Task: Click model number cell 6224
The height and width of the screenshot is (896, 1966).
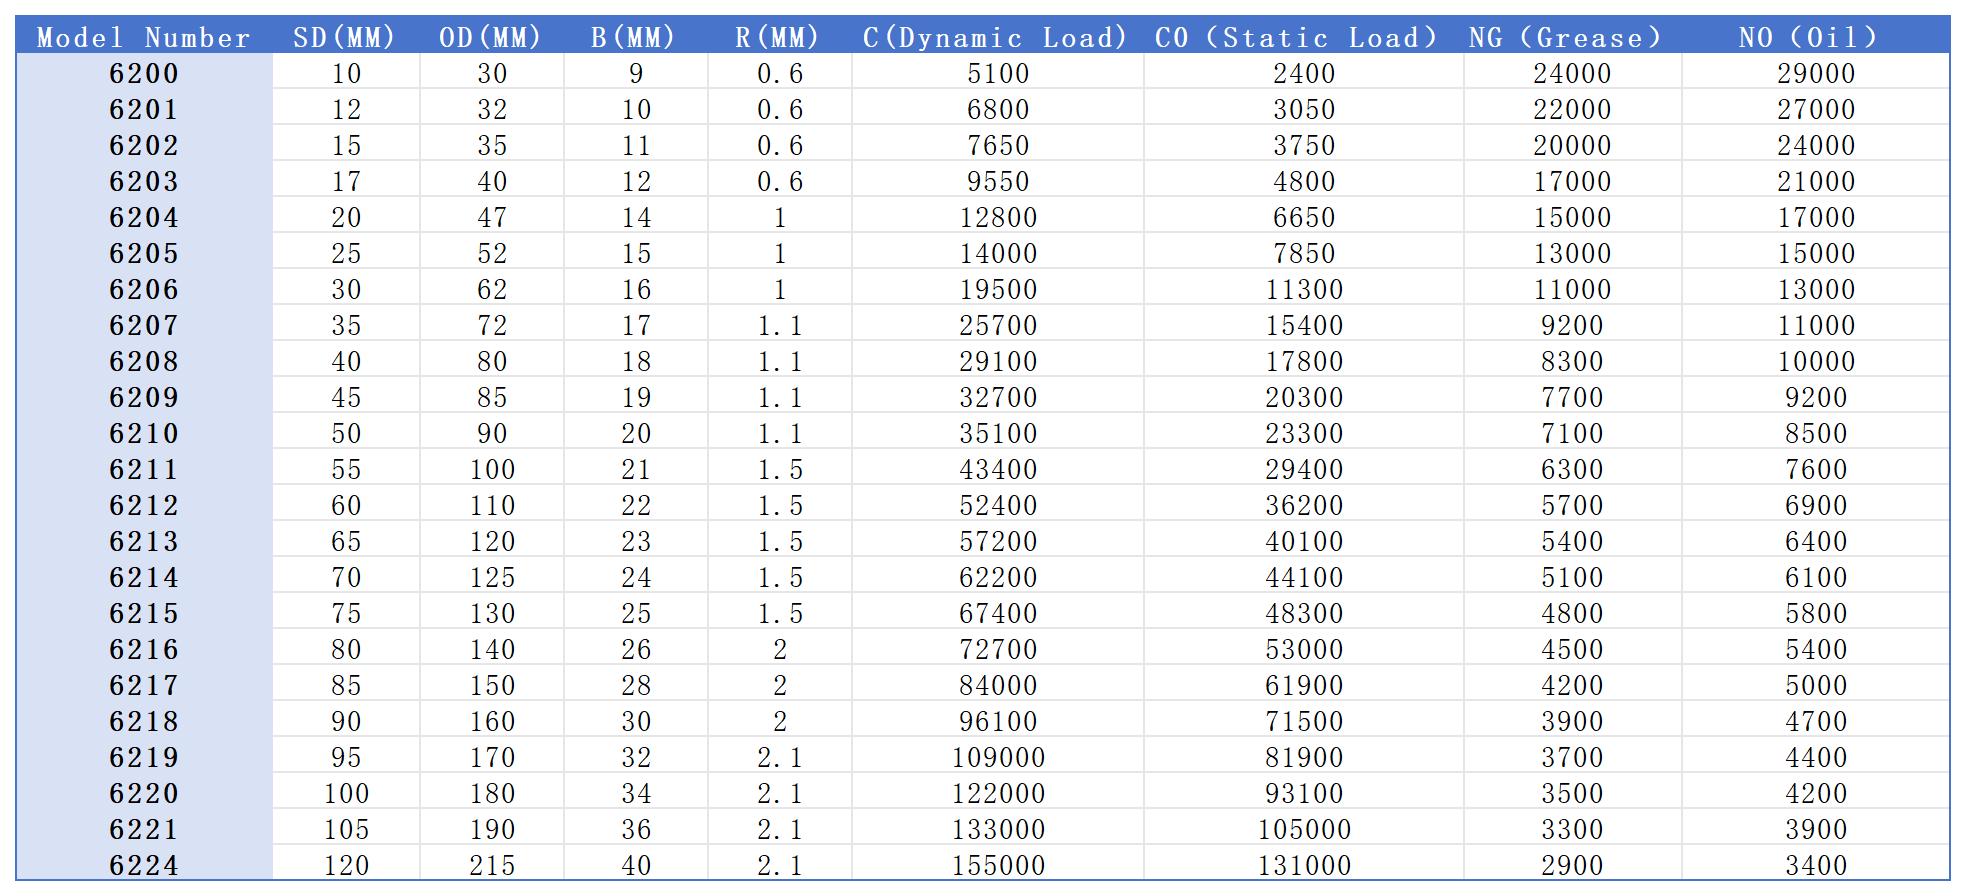Action: click(x=144, y=865)
